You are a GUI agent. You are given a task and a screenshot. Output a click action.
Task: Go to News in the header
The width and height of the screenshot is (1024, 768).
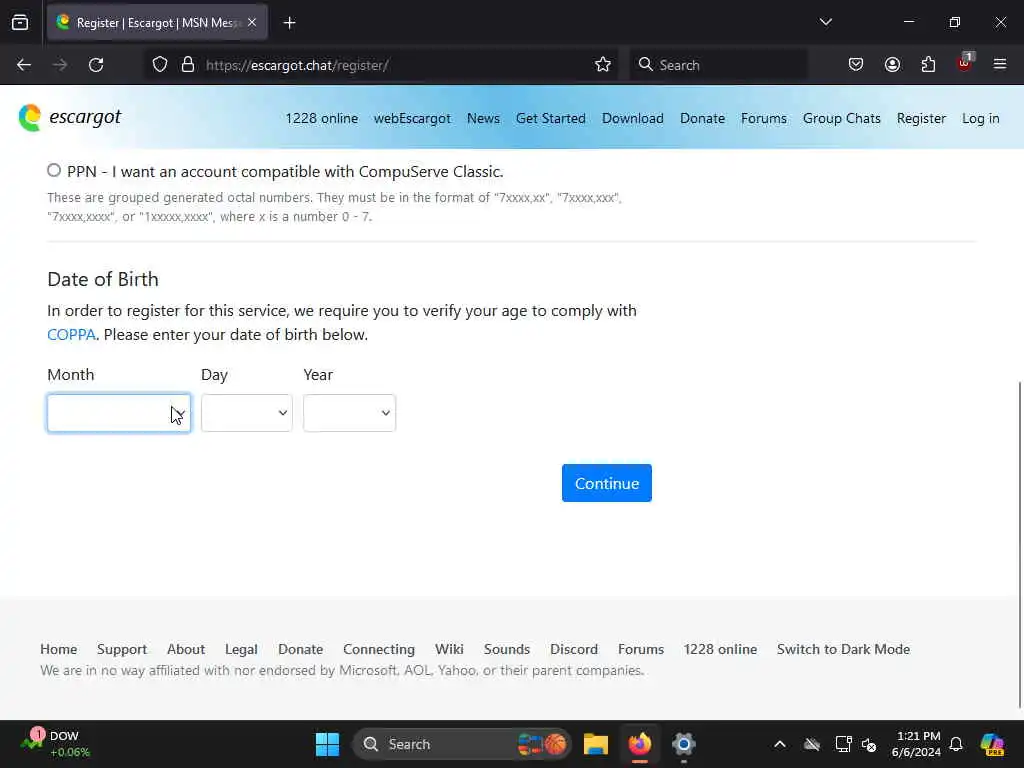click(483, 118)
